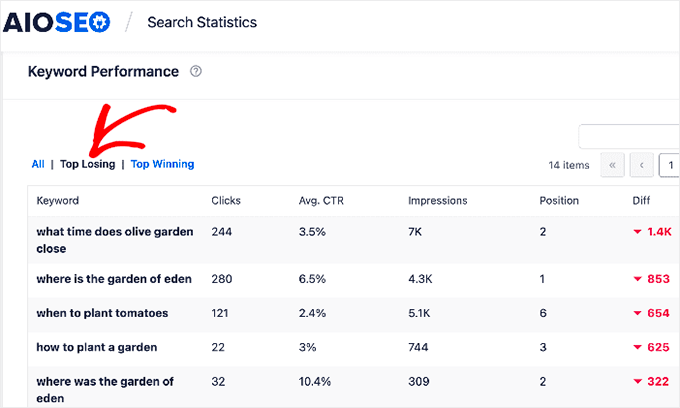The height and width of the screenshot is (408, 680).
Task: Click red down arrow beside 1.4K diff
Action: coord(637,232)
